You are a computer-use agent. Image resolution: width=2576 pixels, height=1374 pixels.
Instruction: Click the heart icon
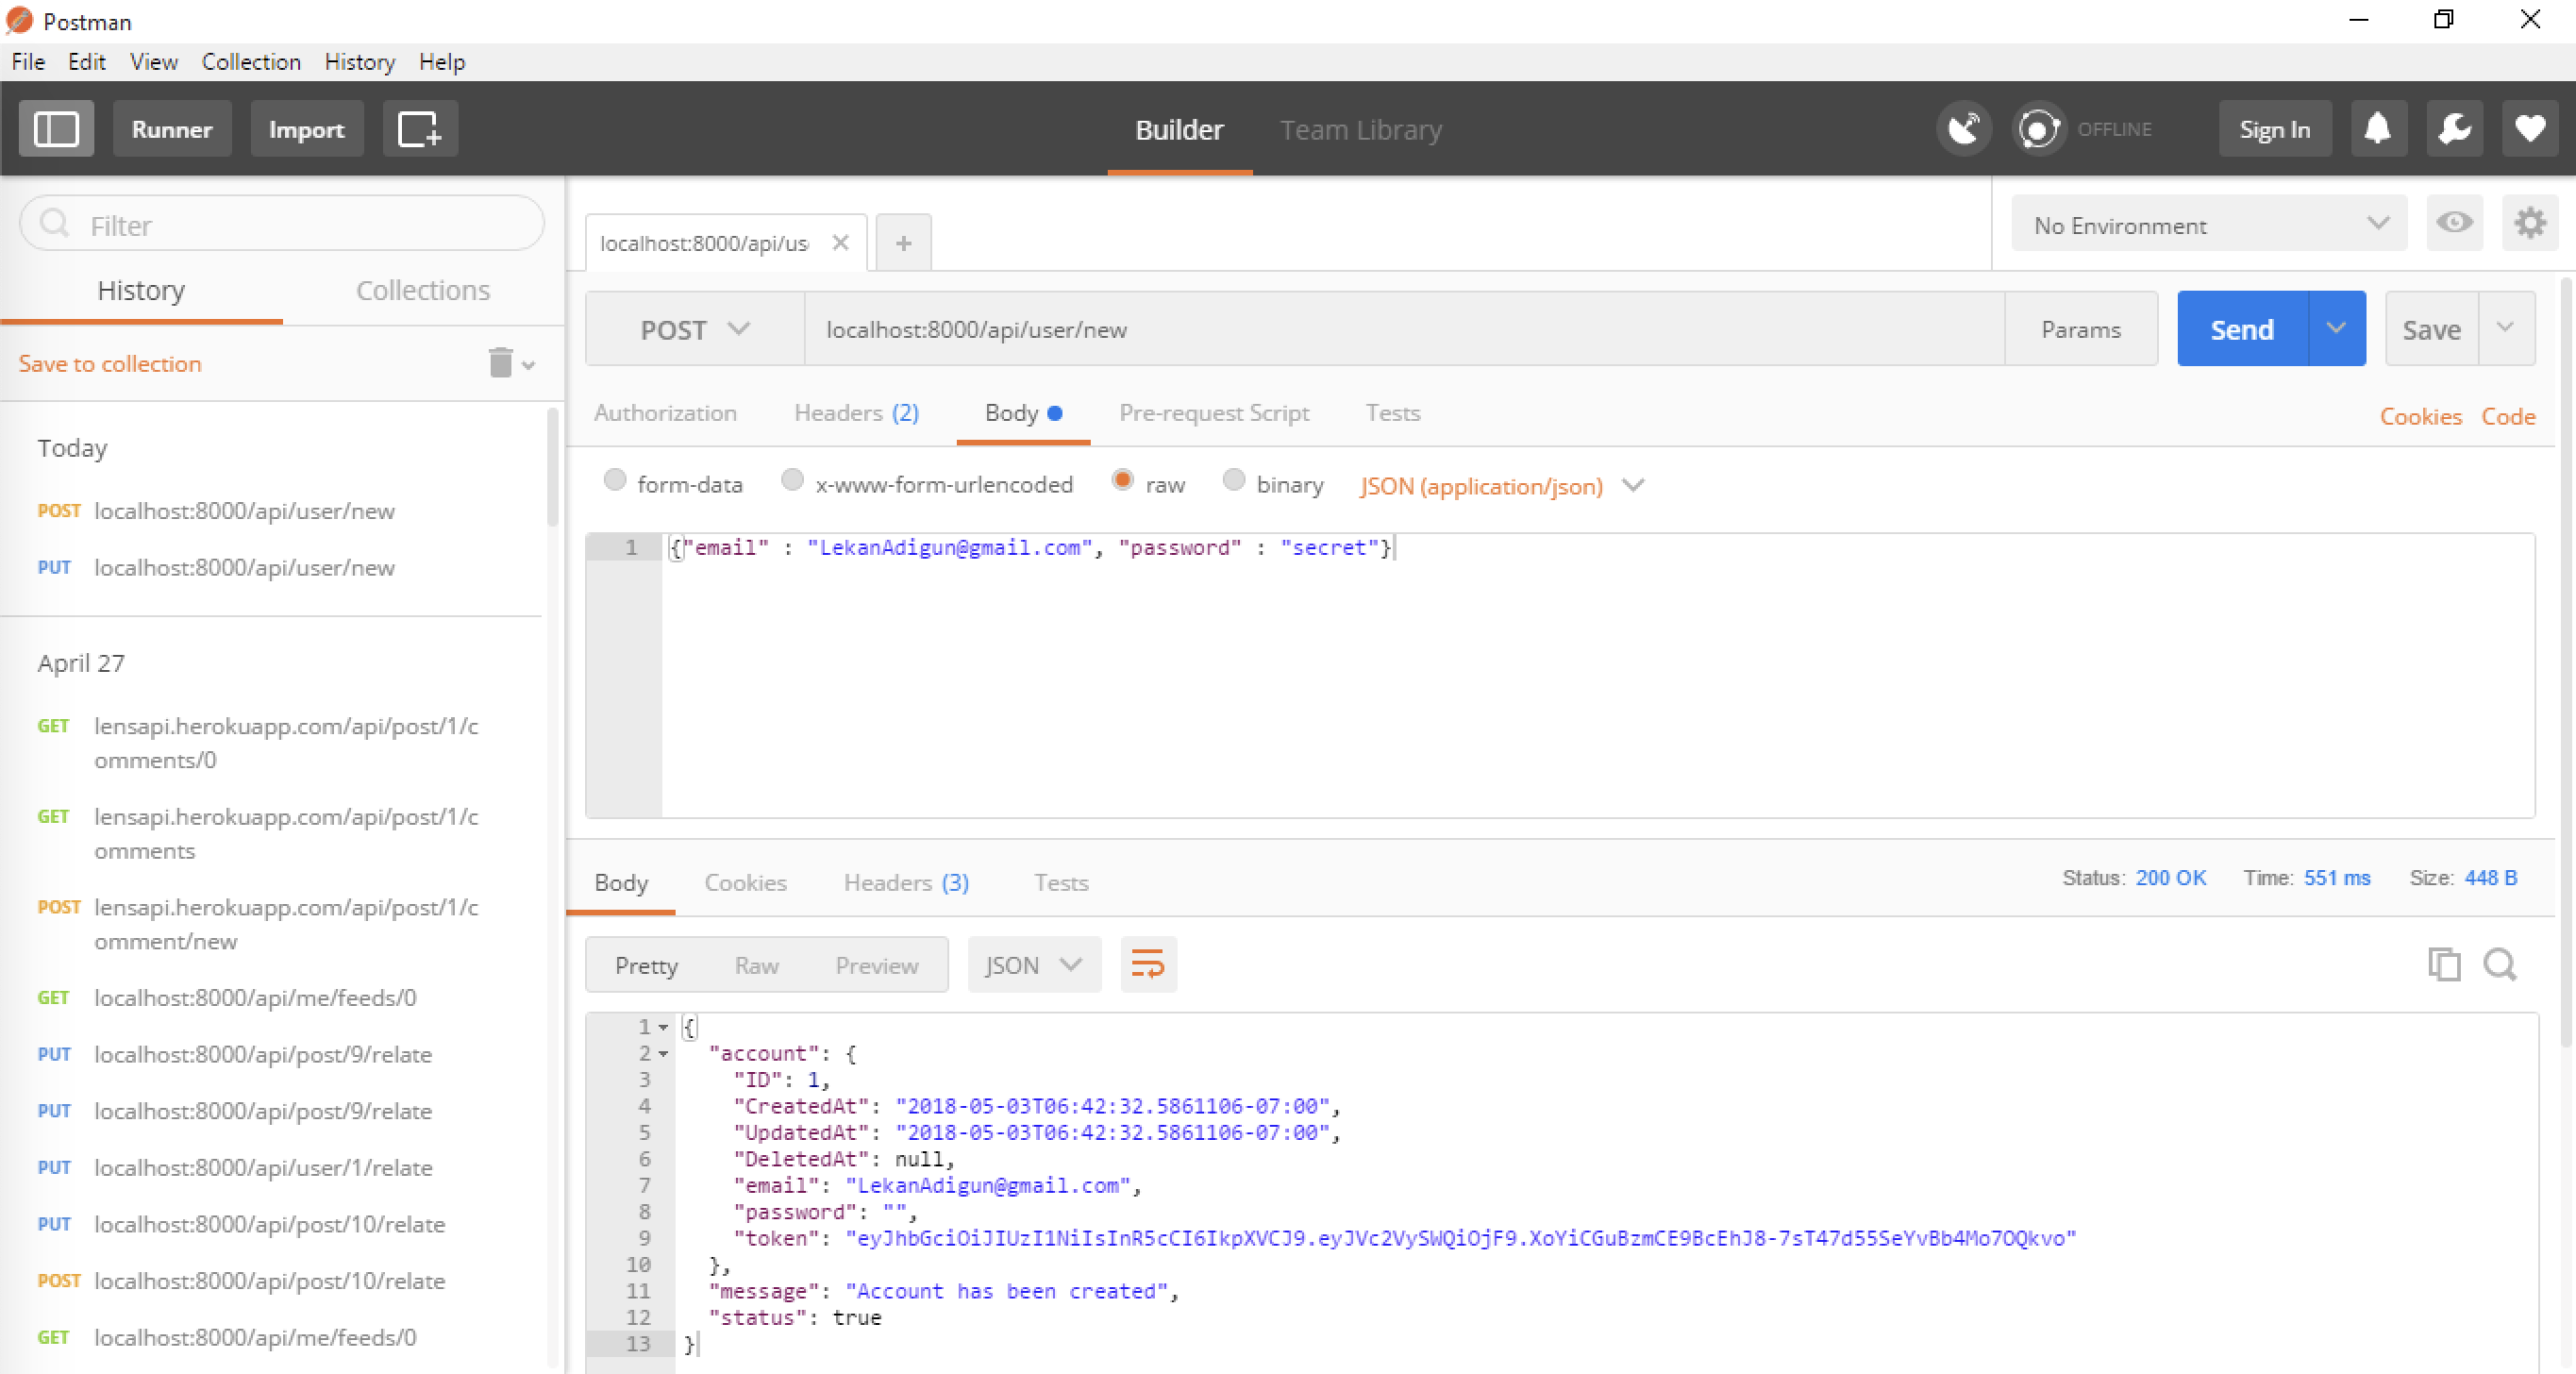click(x=2530, y=129)
